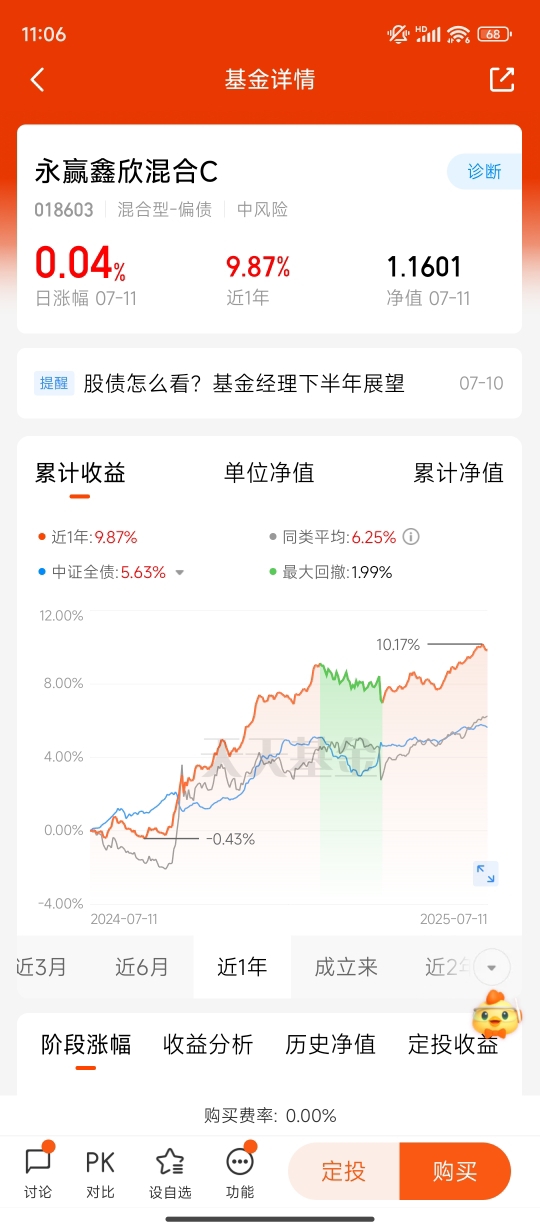Switch to the 单位净值 tab
The image size is (540, 1230).
coord(269,473)
